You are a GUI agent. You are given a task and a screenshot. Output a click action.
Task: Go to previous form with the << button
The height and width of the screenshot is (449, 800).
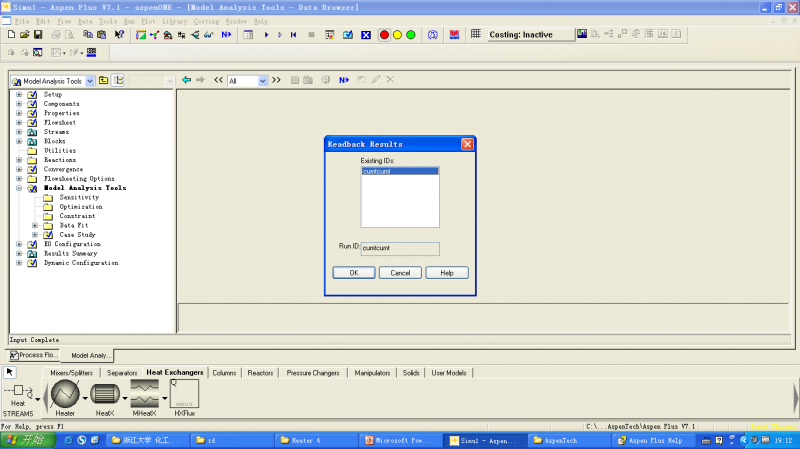[x=218, y=80]
